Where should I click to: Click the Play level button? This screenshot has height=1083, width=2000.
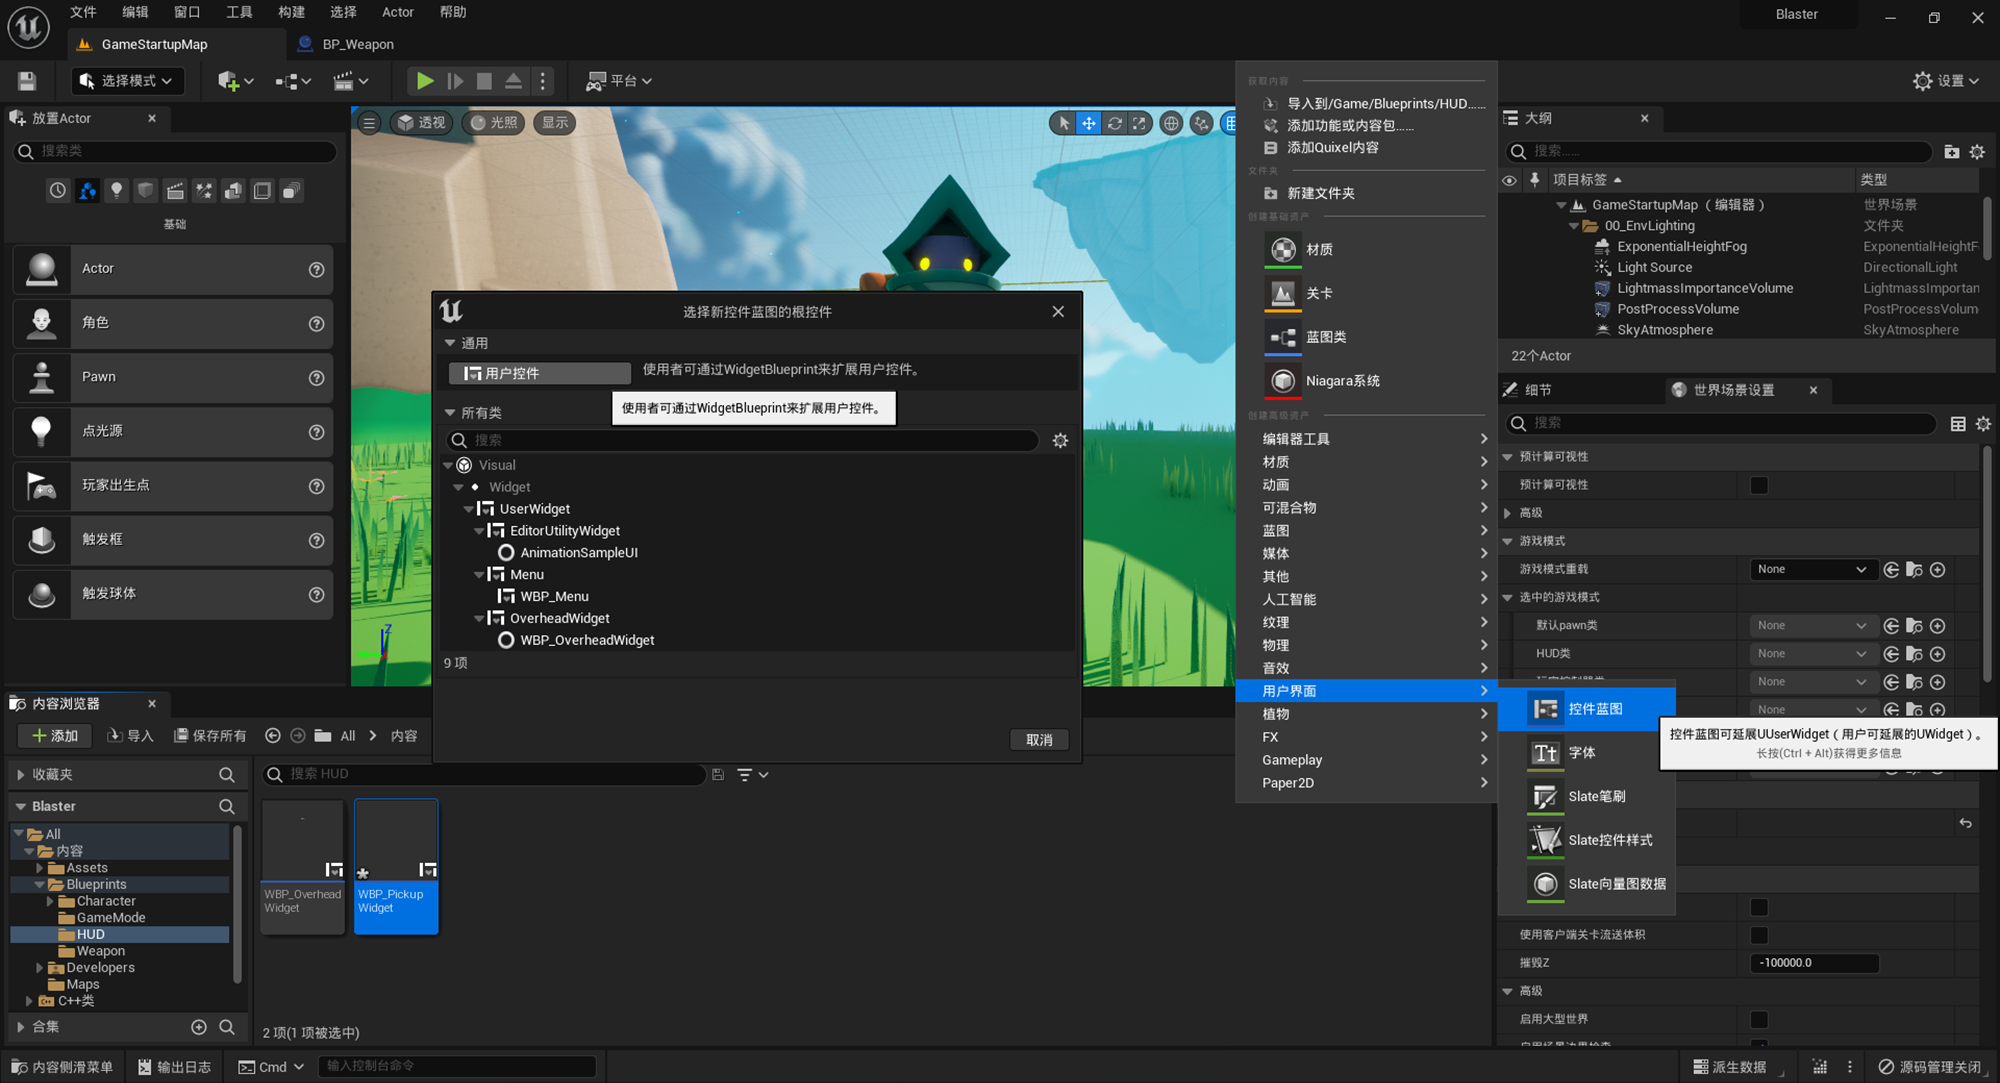point(425,81)
